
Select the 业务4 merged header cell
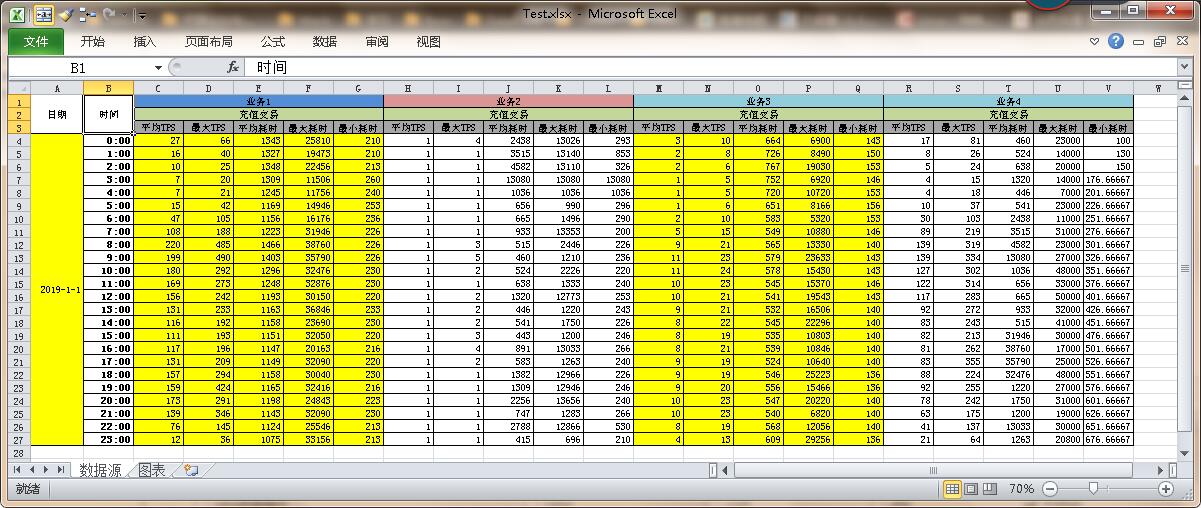pyautogui.click(x=1008, y=101)
